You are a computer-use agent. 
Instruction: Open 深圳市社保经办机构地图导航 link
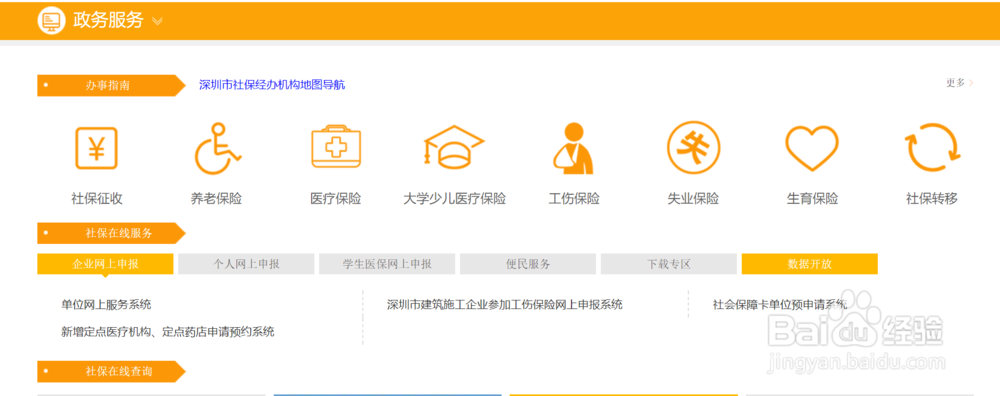[x=272, y=85]
